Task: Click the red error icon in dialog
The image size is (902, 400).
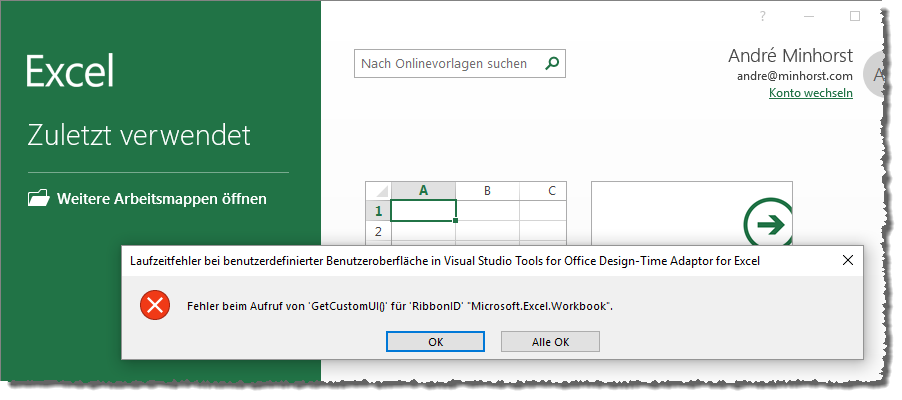Action: (x=155, y=306)
